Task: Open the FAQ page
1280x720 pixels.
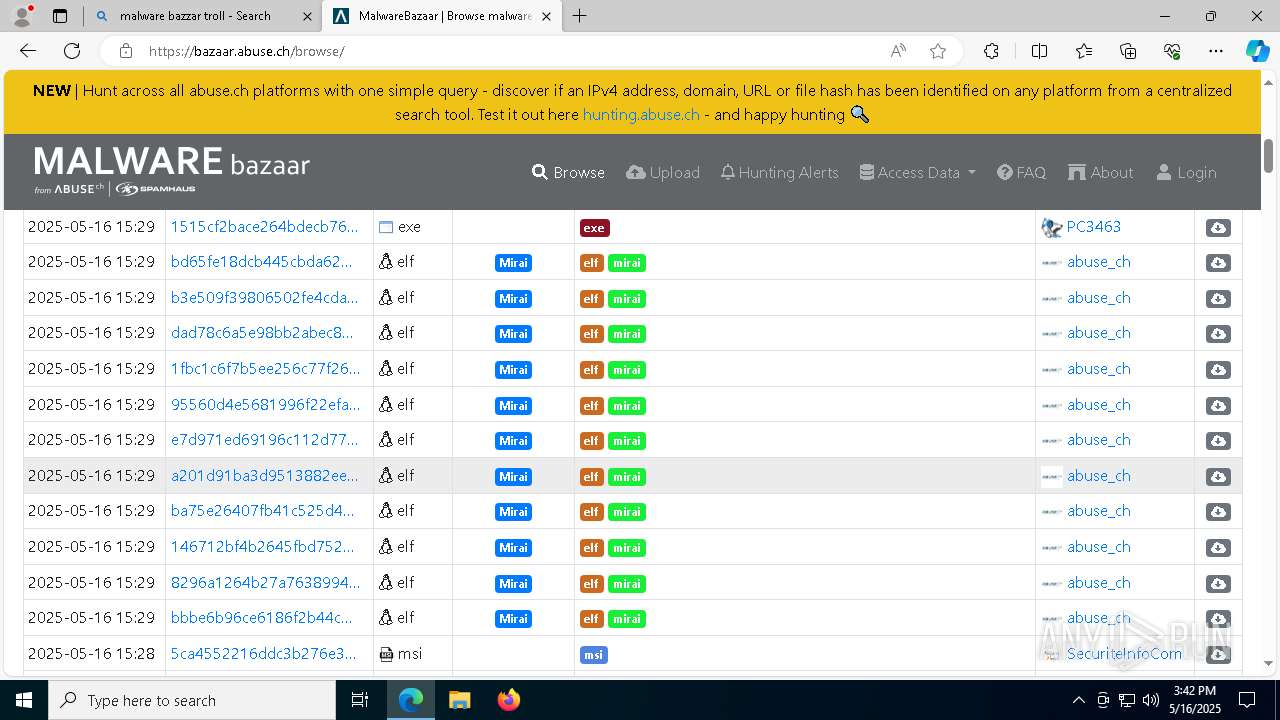Action: pyautogui.click(x=1021, y=172)
